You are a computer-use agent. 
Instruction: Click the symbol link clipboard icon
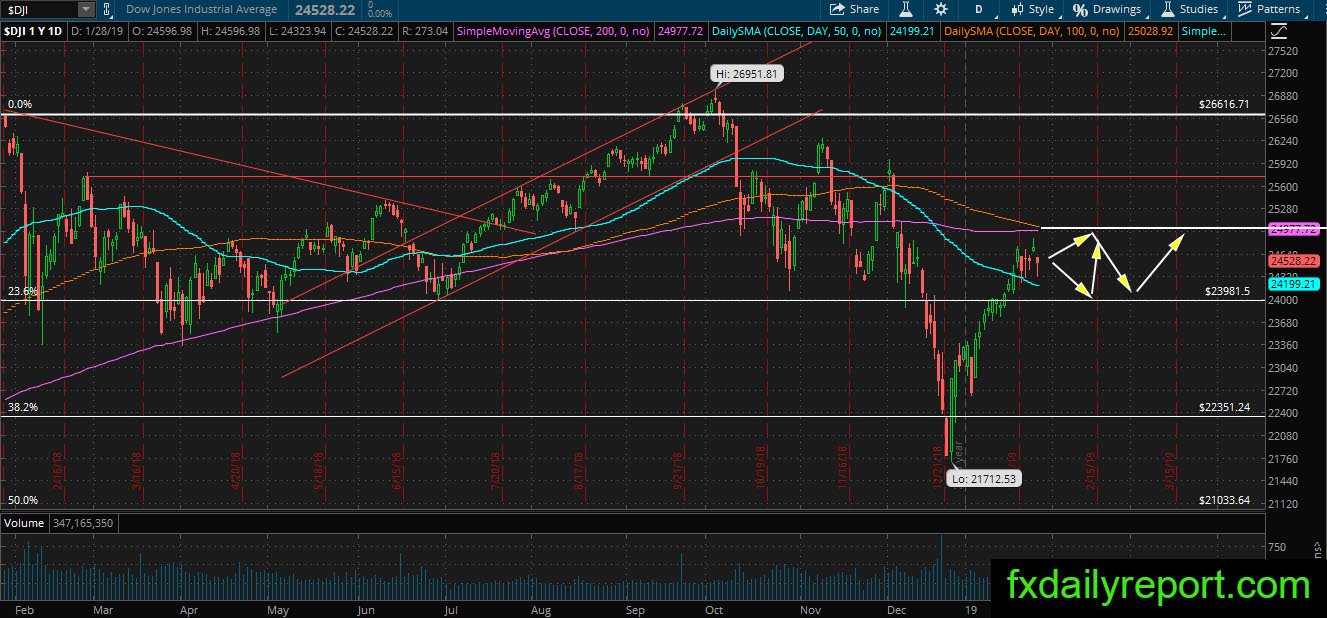[x=108, y=9]
